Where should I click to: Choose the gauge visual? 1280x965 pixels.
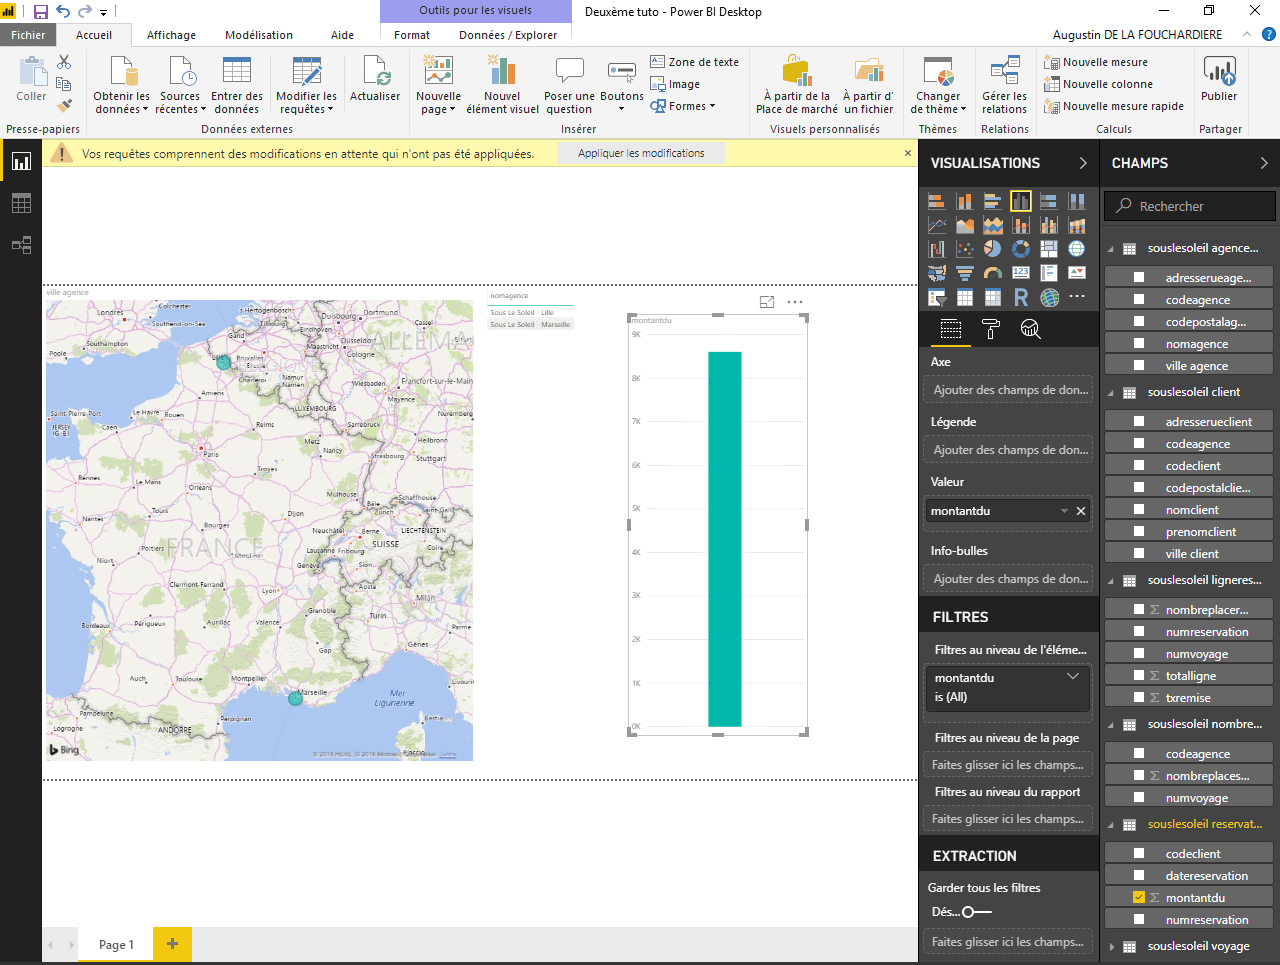993,273
